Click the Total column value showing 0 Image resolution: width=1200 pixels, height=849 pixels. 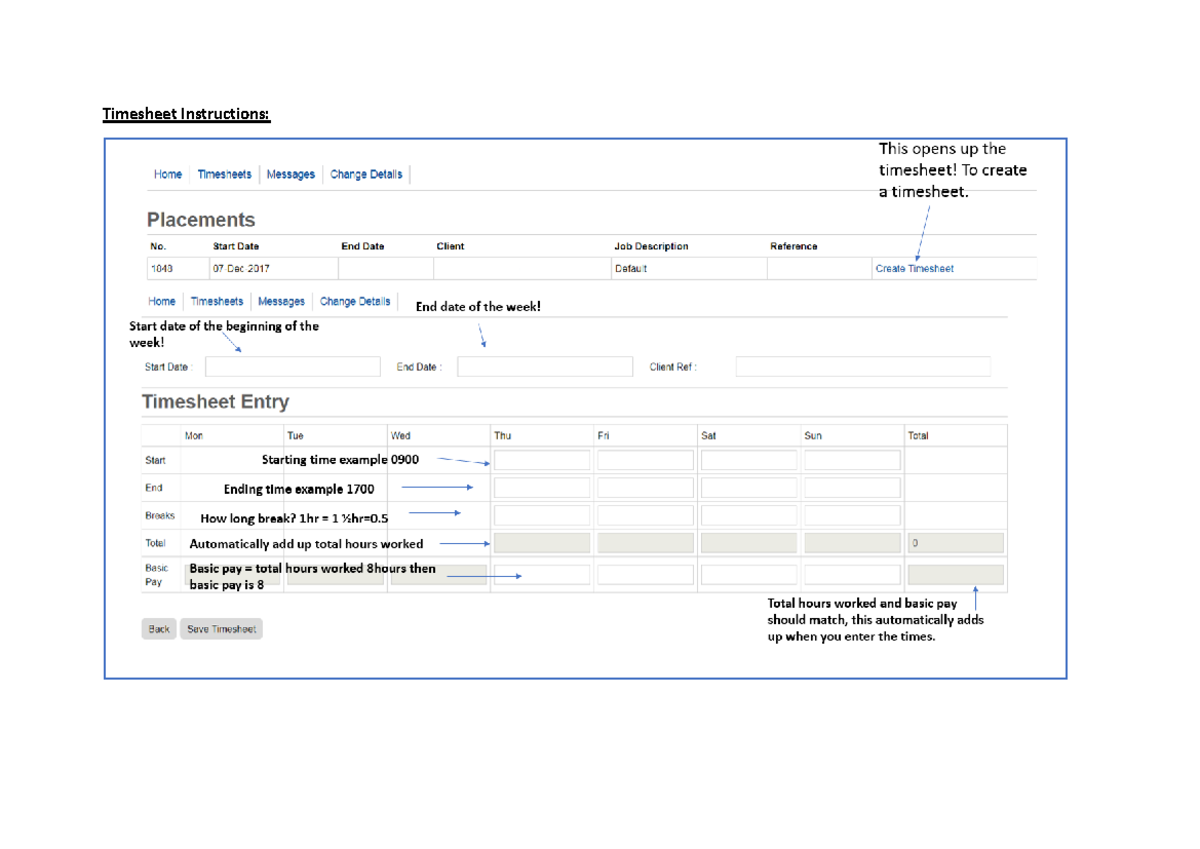point(955,541)
